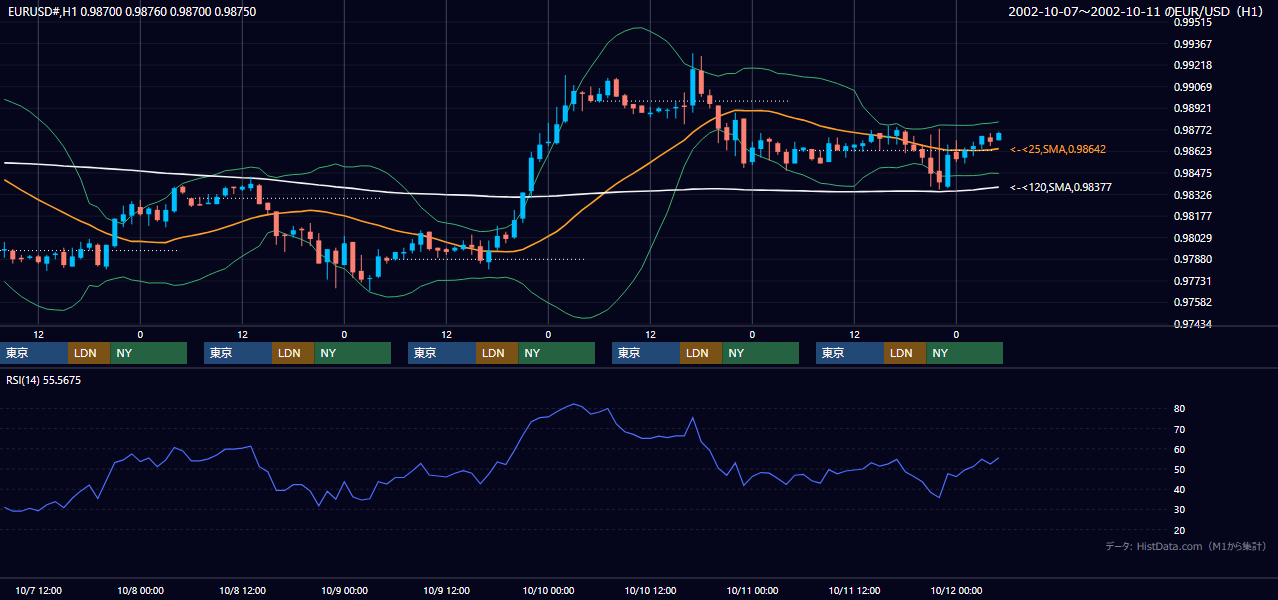The height and width of the screenshot is (600, 1278).
Task: Click price axis value 0.98177
Action: click(1193, 216)
